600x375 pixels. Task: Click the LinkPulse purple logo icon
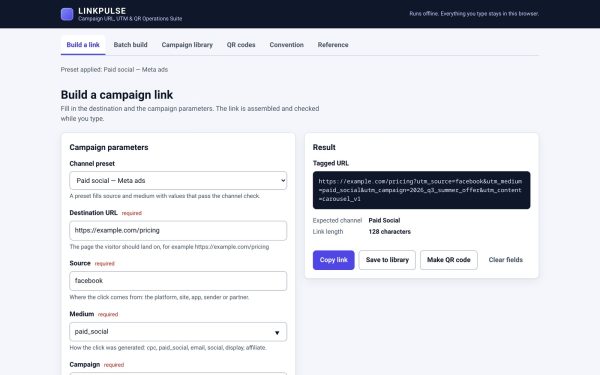67,14
